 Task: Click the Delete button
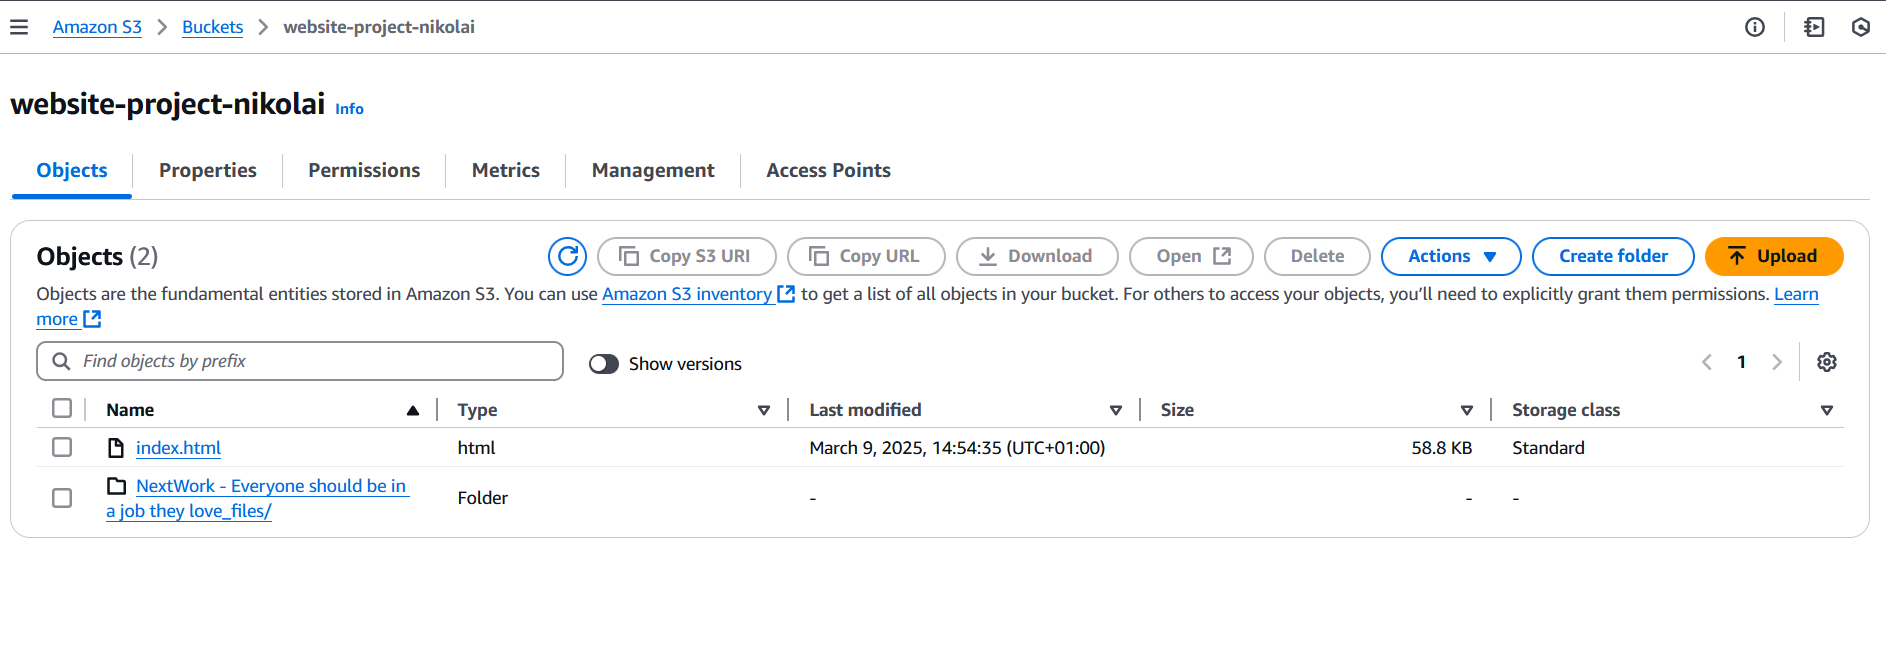[x=1317, y=256]
